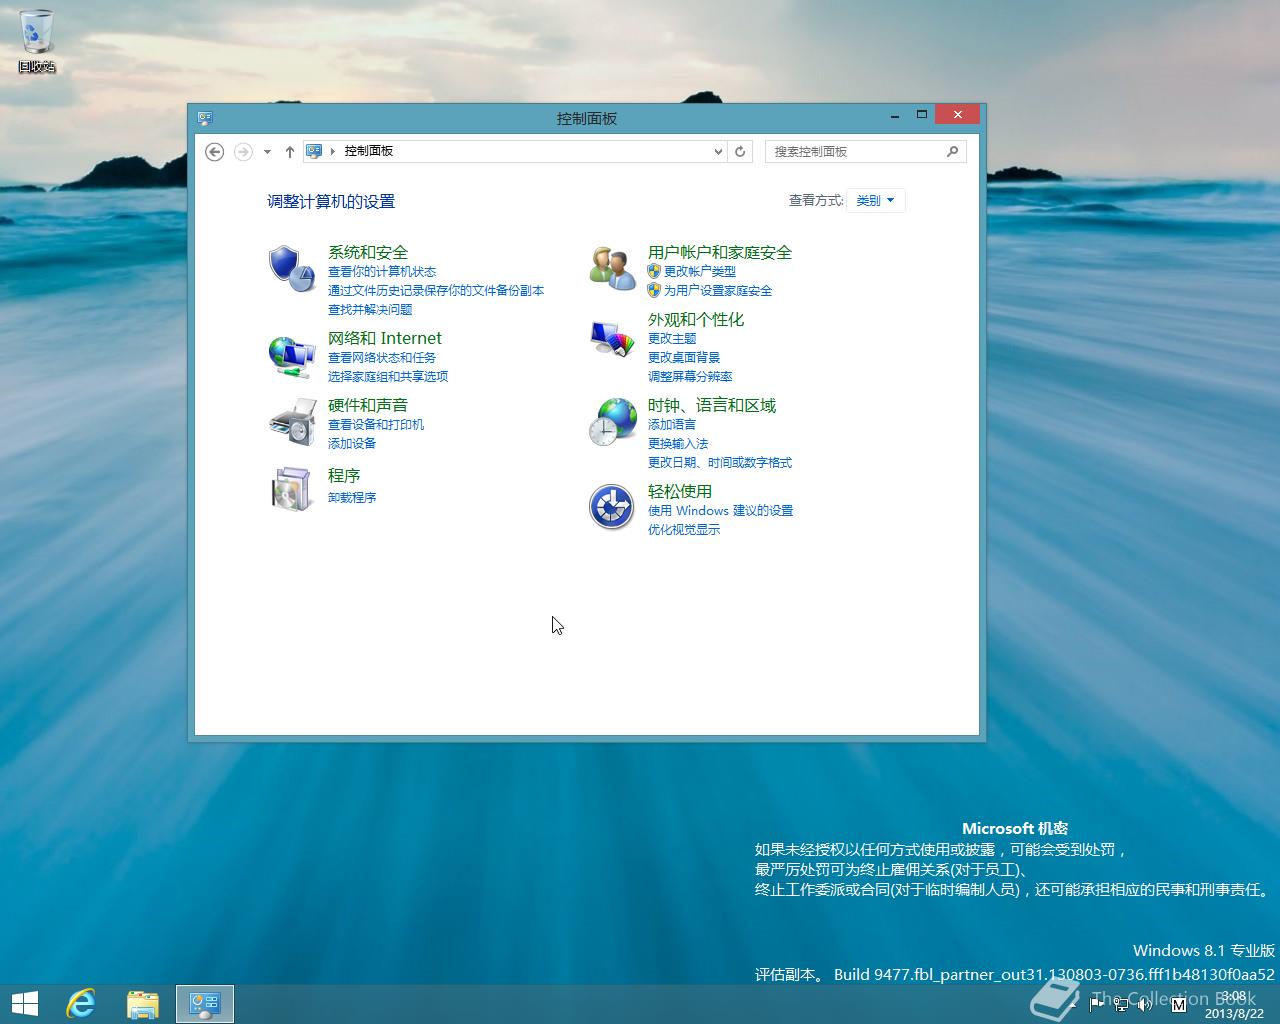Open 更改主题 link
1280x1024 pixels.
click(x=672, y=339)
